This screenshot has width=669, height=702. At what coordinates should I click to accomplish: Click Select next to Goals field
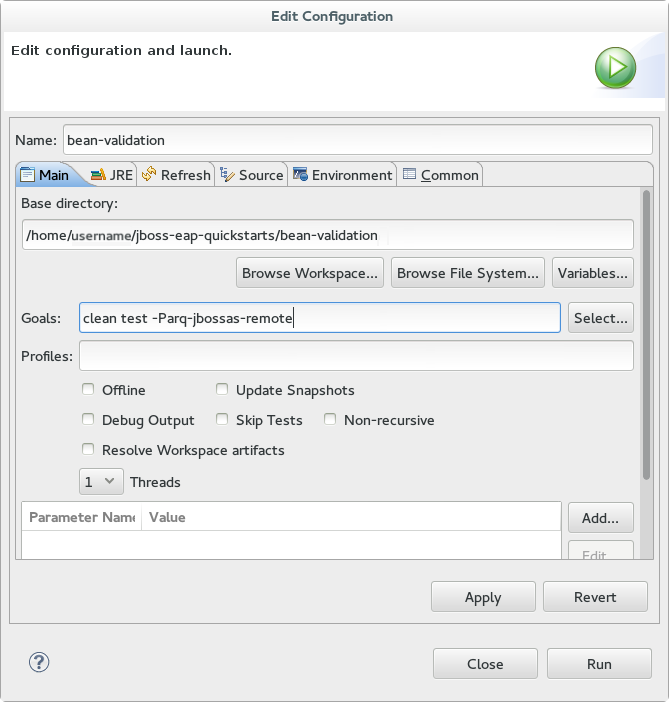(x=600, y=318)
